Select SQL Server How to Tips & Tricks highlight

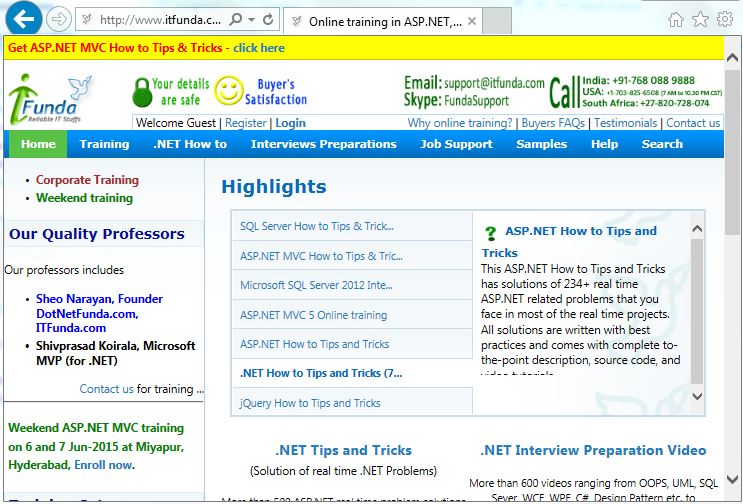pyautogui.click(x=352, y=226)
